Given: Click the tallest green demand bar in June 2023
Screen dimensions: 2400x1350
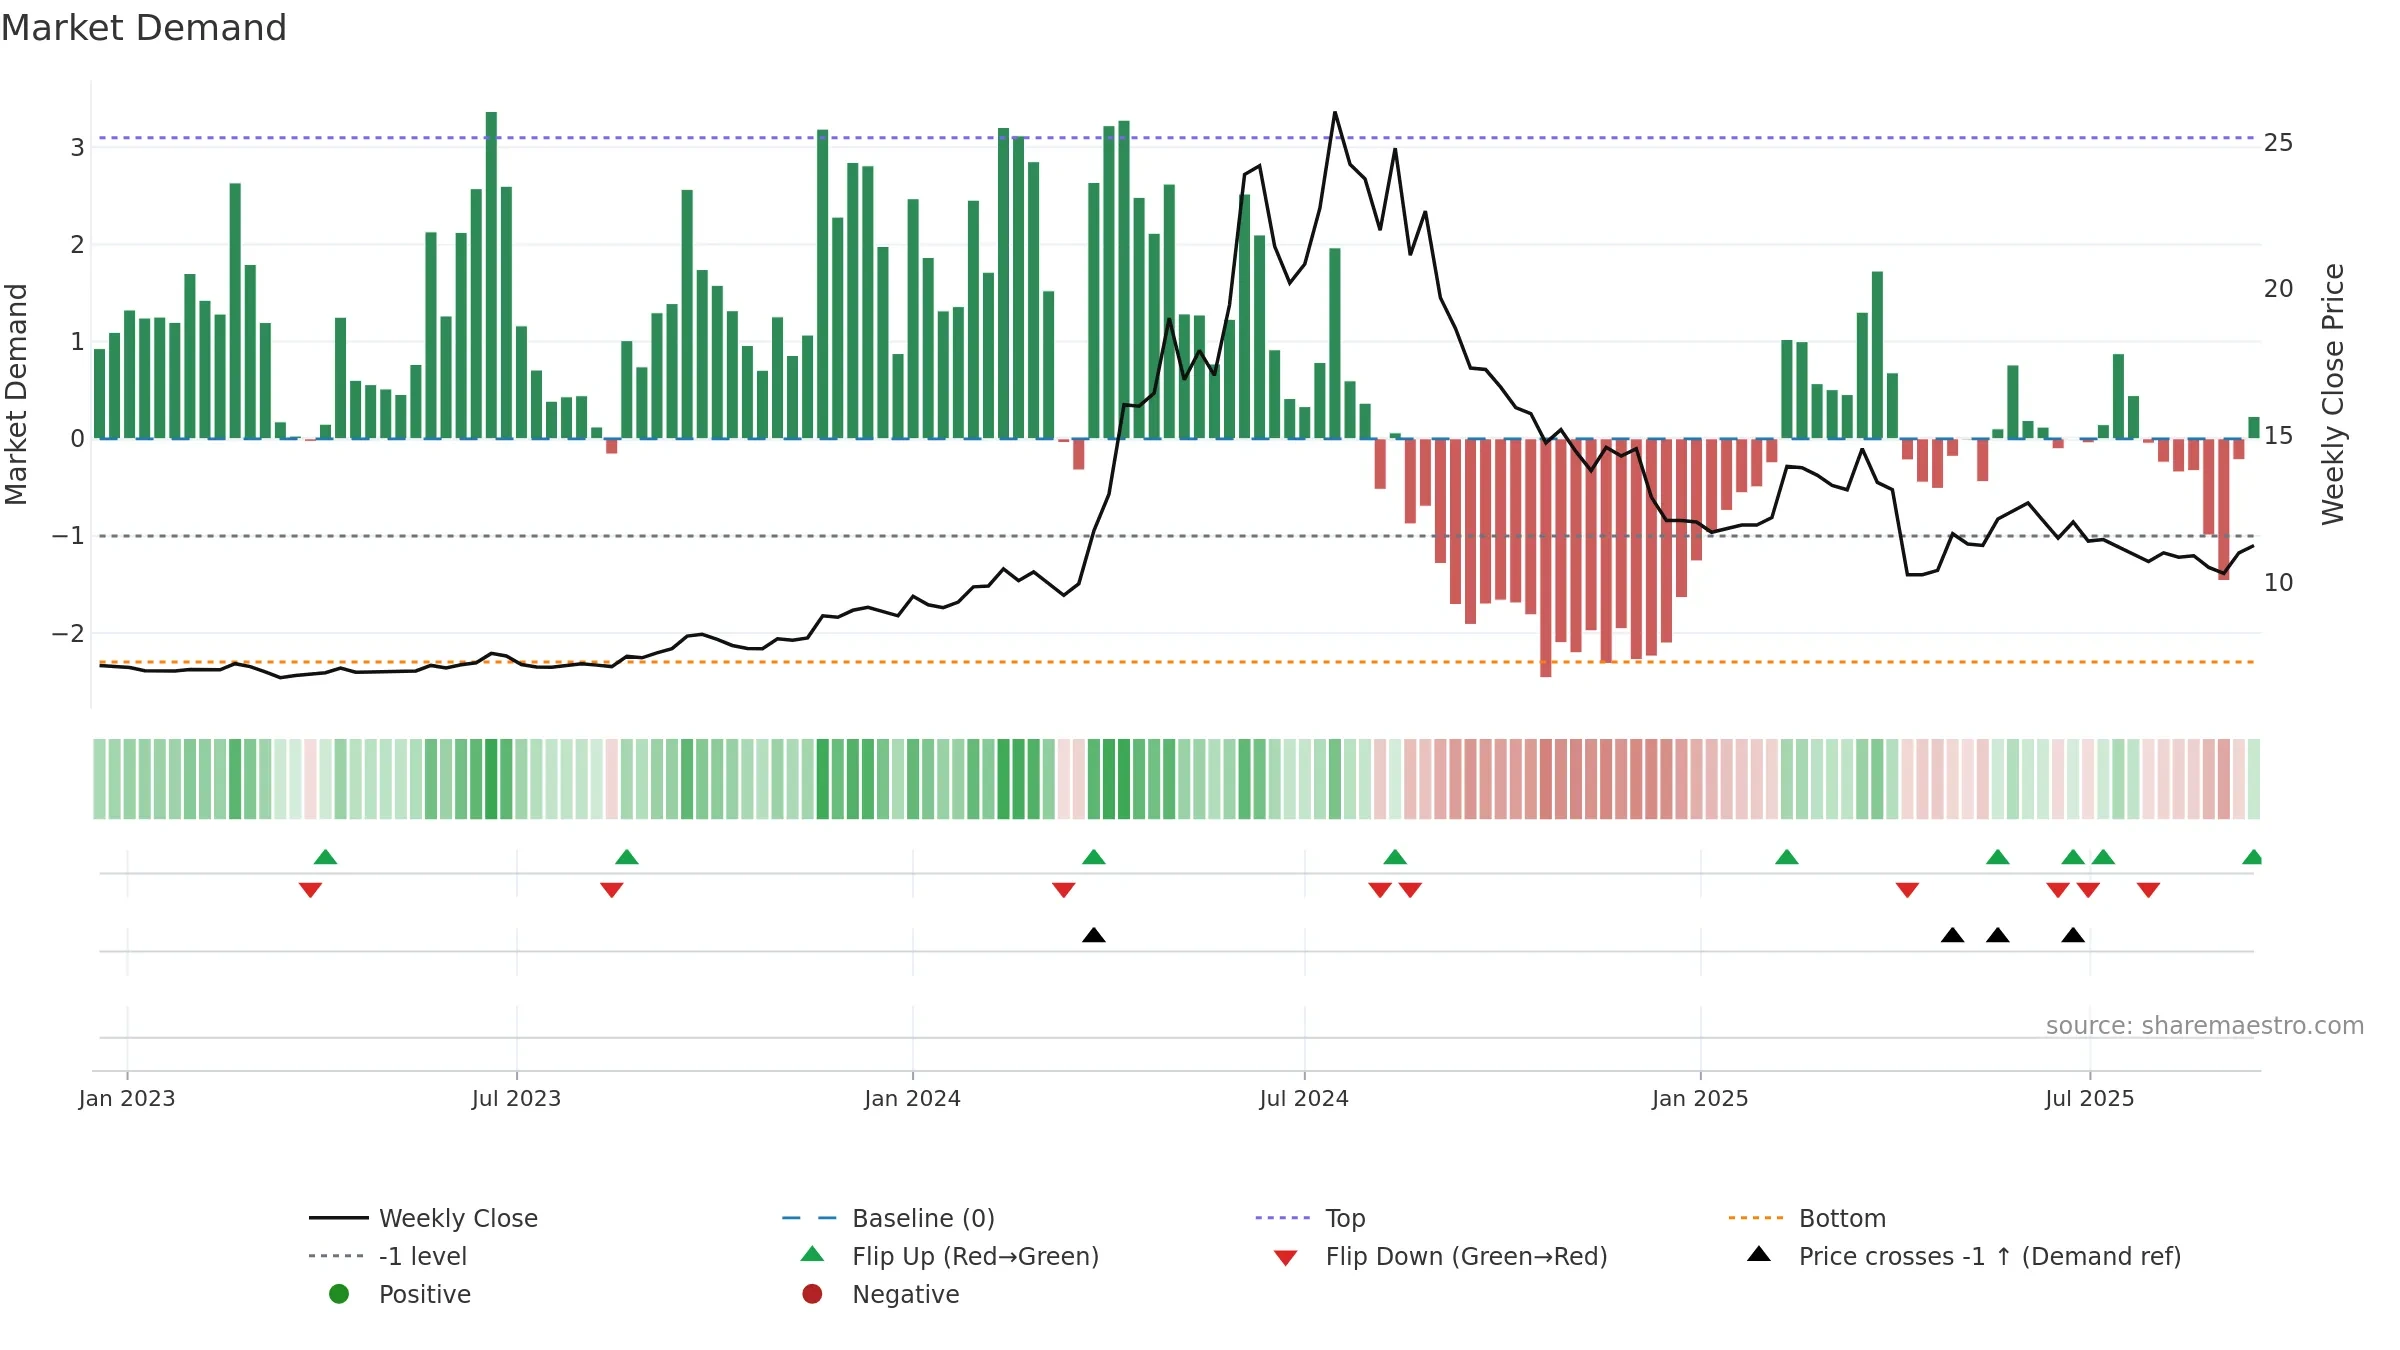Looking at the screenshot, I should point(491,275).
